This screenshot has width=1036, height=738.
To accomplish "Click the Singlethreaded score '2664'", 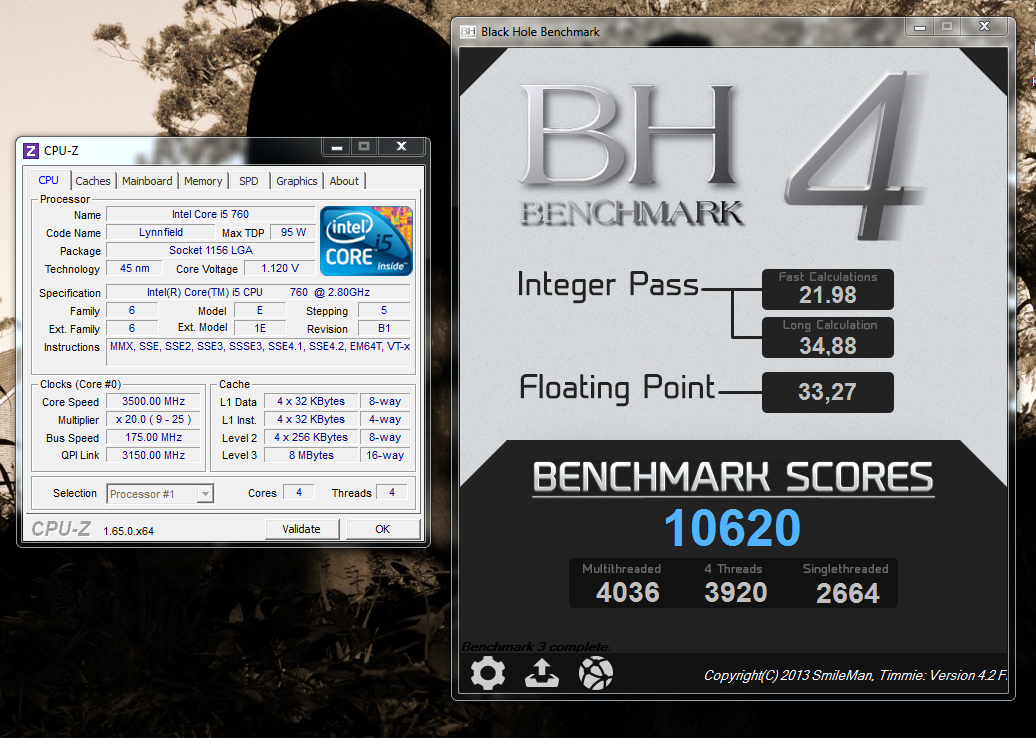I will [x=848, y=593].
